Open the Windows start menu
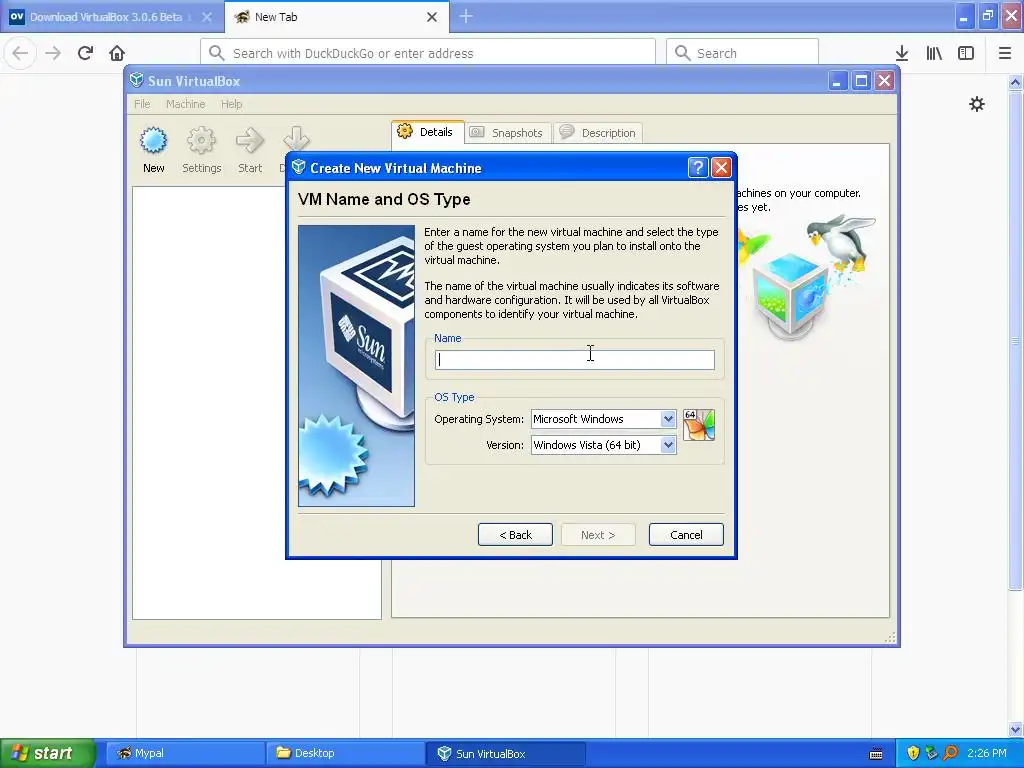The image size is (1024, 768). [47, 753]
